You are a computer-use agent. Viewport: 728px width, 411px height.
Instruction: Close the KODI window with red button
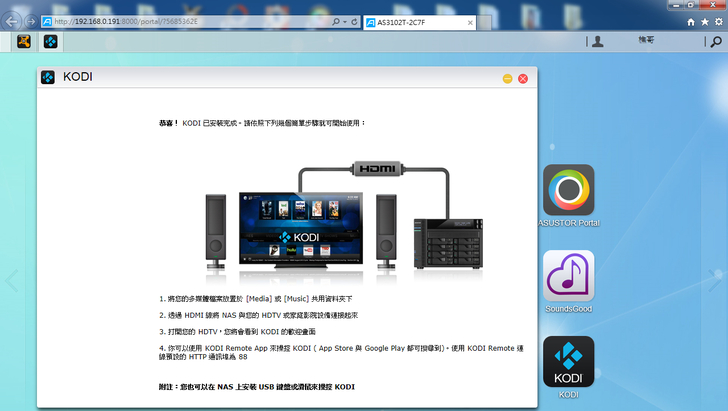tap(523, 79)
